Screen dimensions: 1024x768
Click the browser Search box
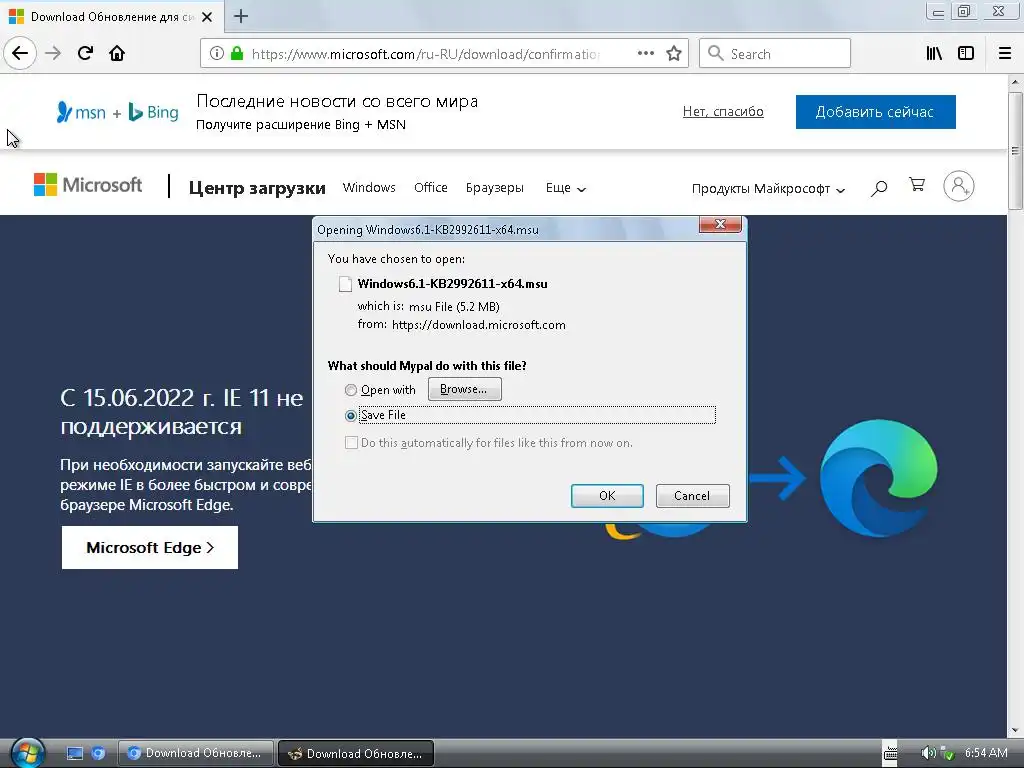click(775, 53)
